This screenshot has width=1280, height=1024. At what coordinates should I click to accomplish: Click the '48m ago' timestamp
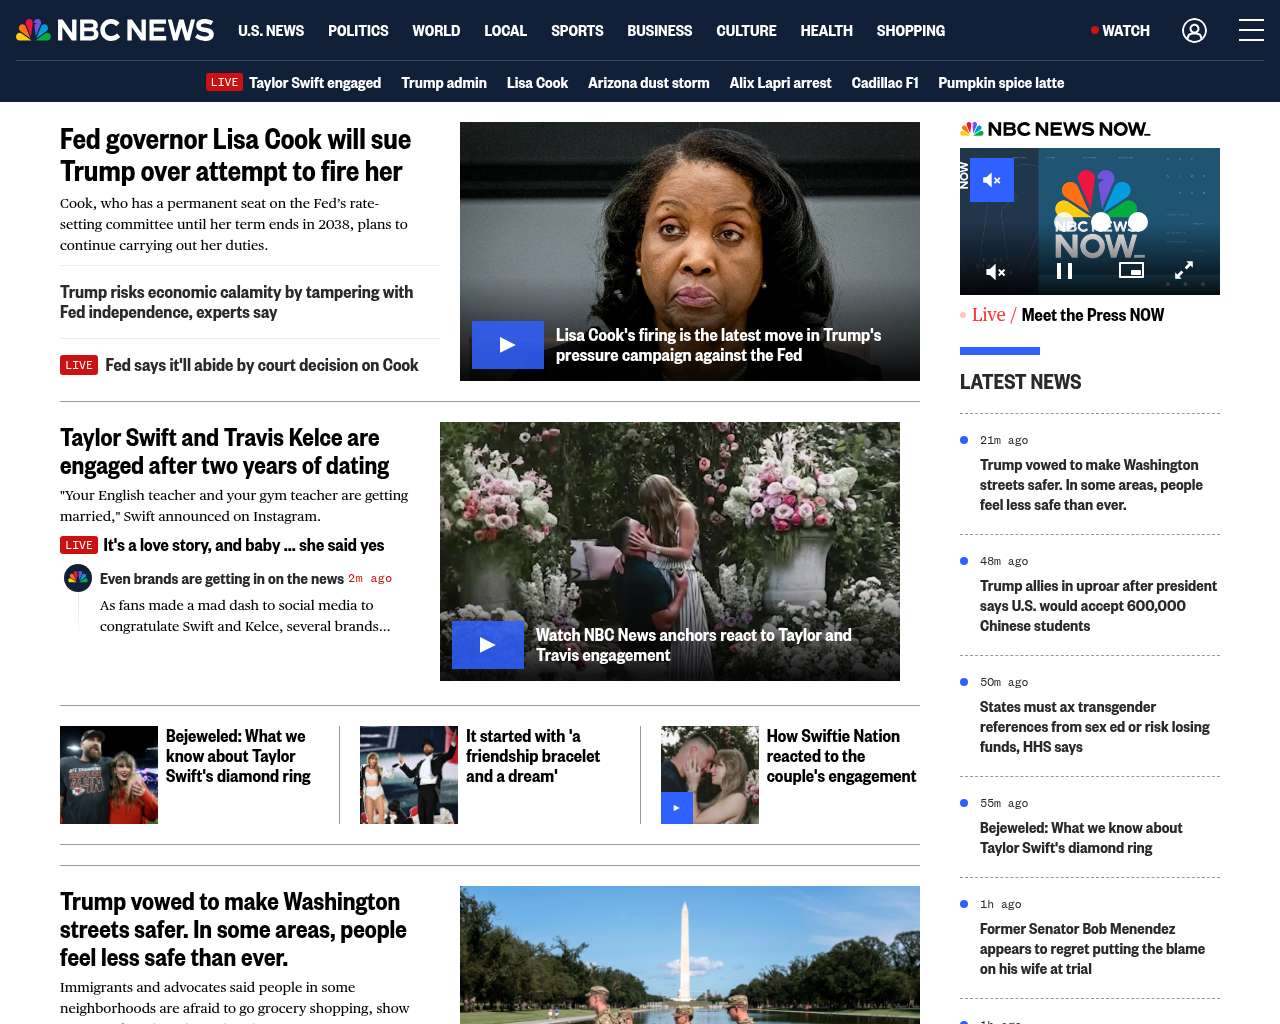(x=1004, y=561)
